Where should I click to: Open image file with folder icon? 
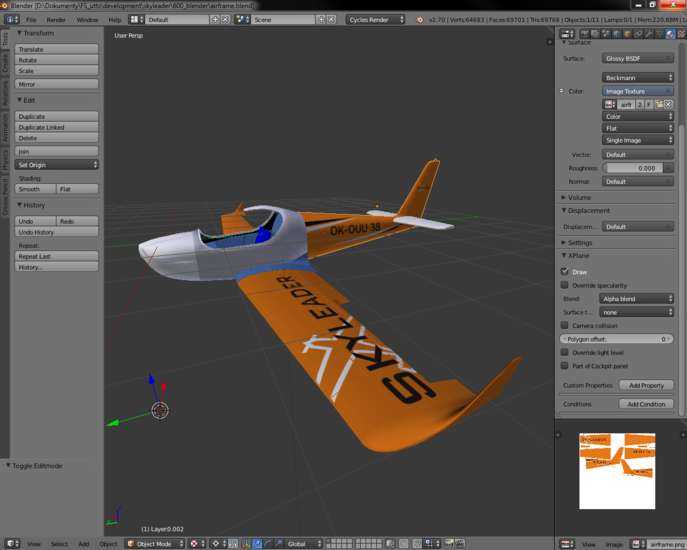pyautogui.click(x=659, y=104)
